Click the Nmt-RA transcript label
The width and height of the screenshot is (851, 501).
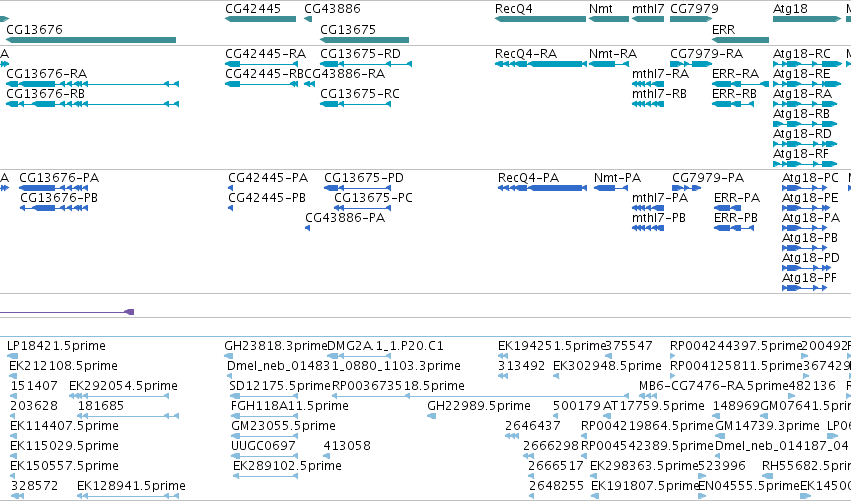[x=613, y=54]
